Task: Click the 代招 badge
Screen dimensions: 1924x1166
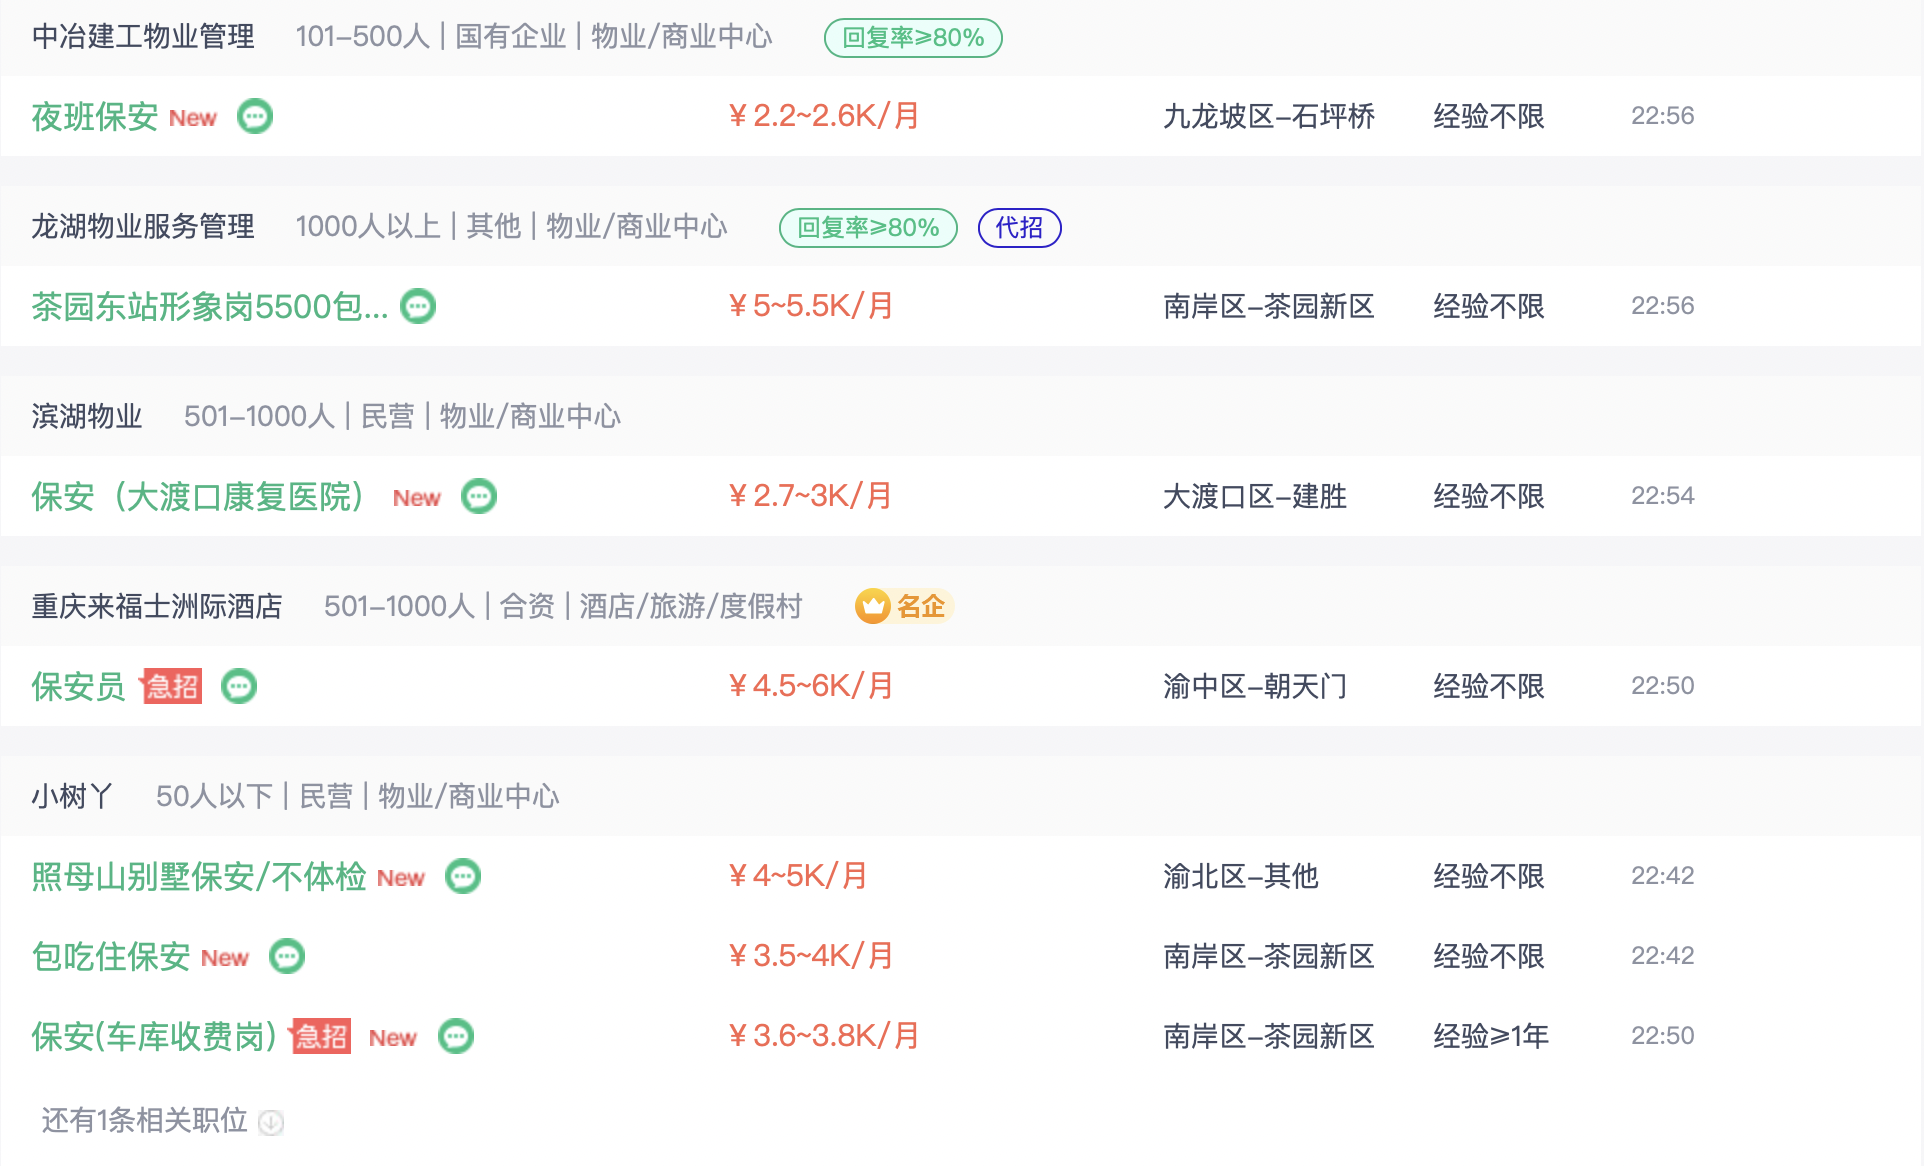Action: point(1018,227)
